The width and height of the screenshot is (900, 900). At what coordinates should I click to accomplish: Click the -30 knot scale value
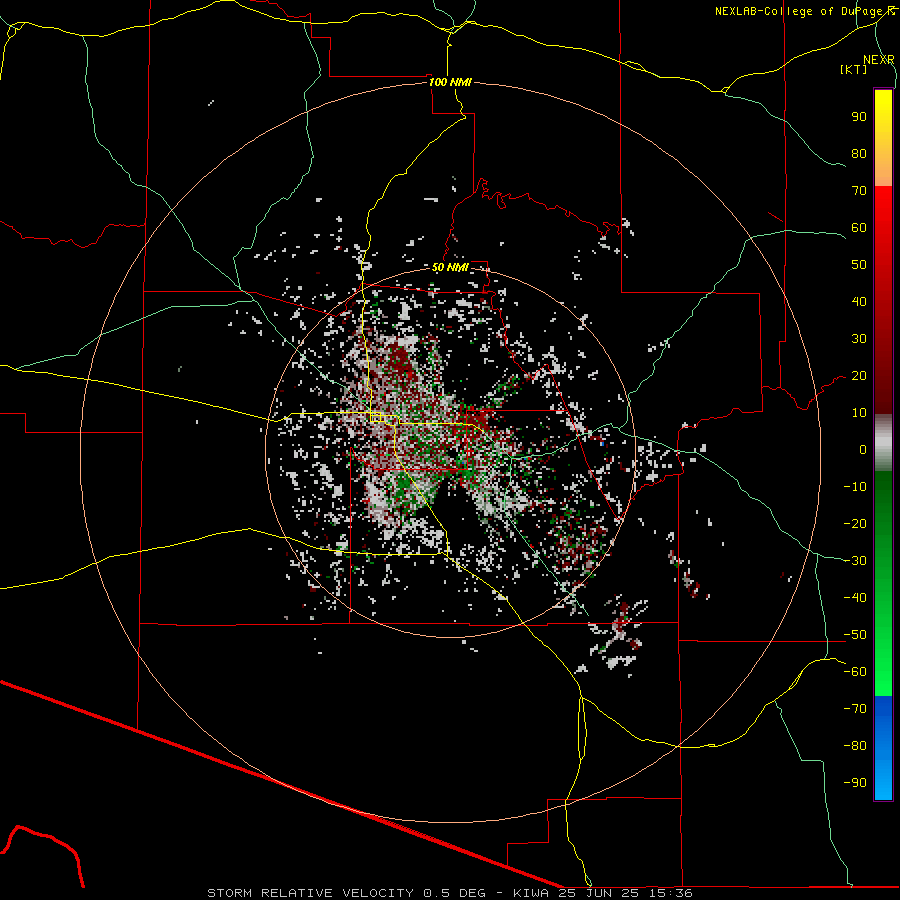point(855,561)
